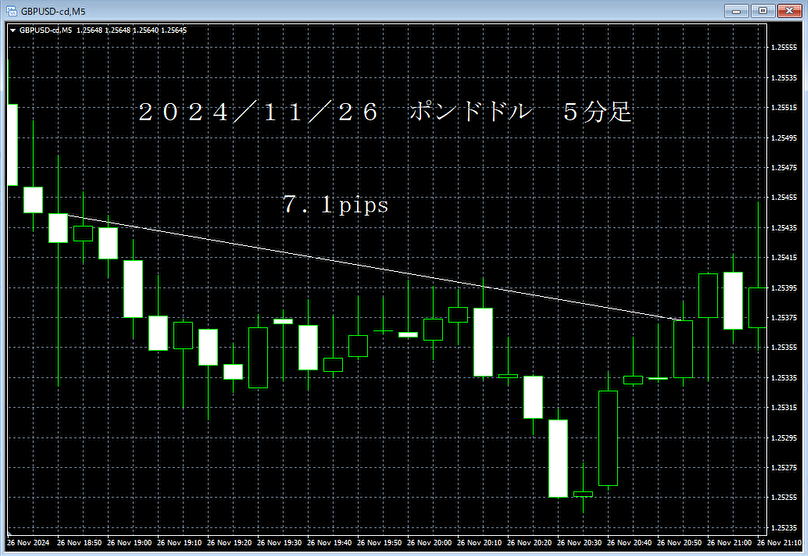The width and height of the screenshot is (808, 556).
Task: Click the 1.25235 price axis label
Action: click(784, 528)
